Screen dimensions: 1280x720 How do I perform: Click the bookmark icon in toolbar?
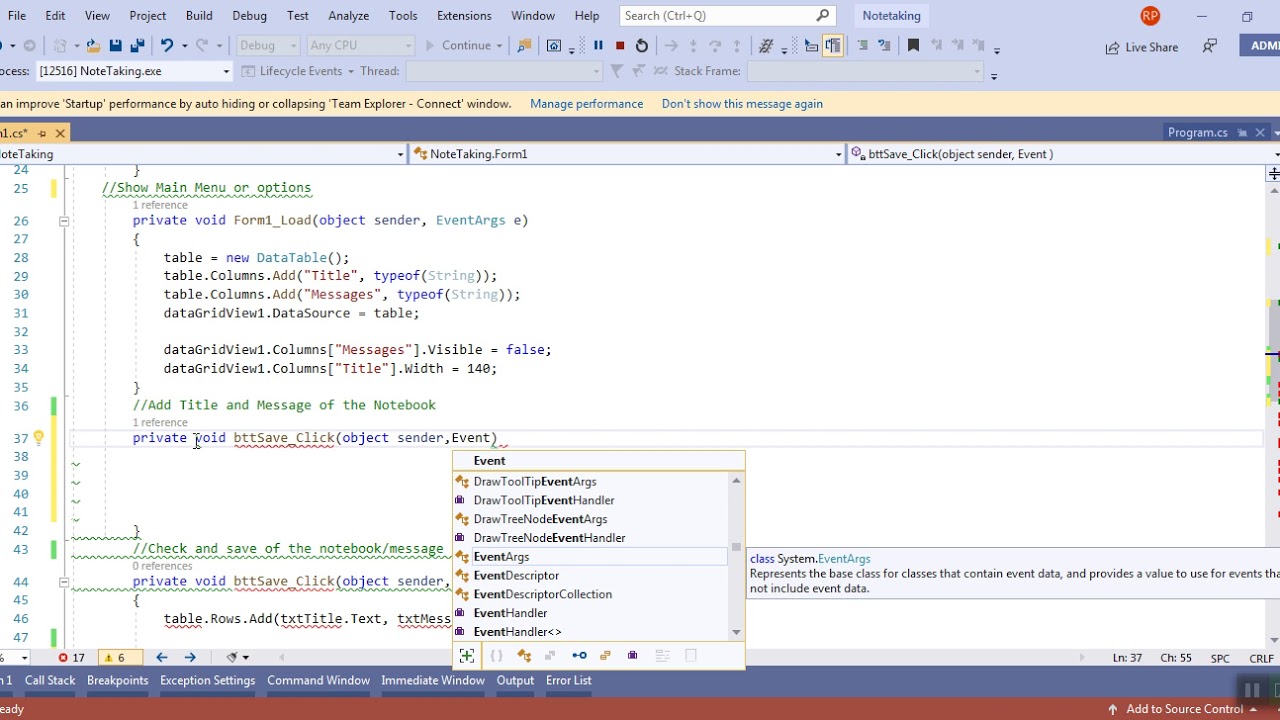click(x=913, y=45)
